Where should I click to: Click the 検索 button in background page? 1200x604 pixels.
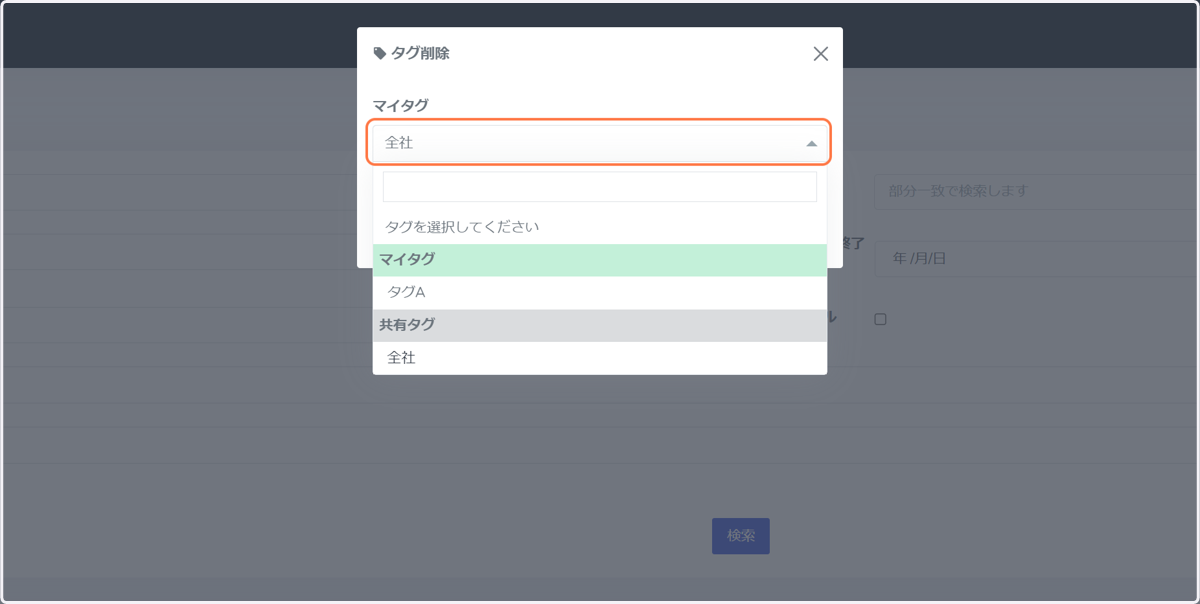pyautogui.click(x=741, y=535)
